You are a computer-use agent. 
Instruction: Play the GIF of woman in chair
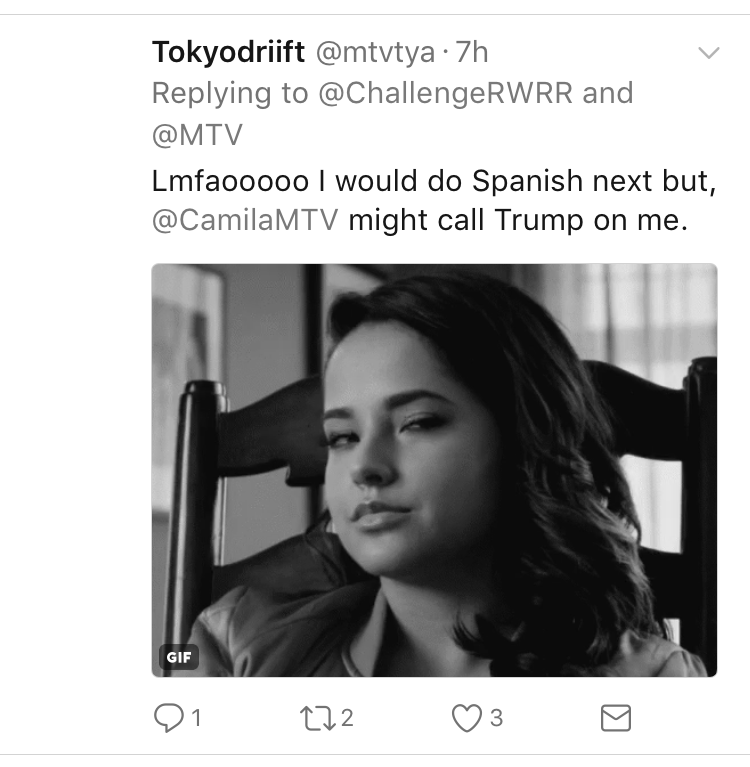434,470
